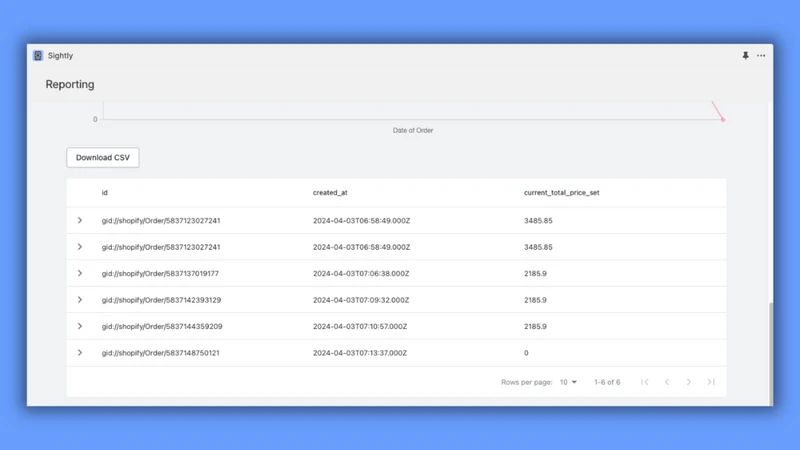Screen dimensions: 800x450
Task: Download the report as CSV
Action: 103,158
